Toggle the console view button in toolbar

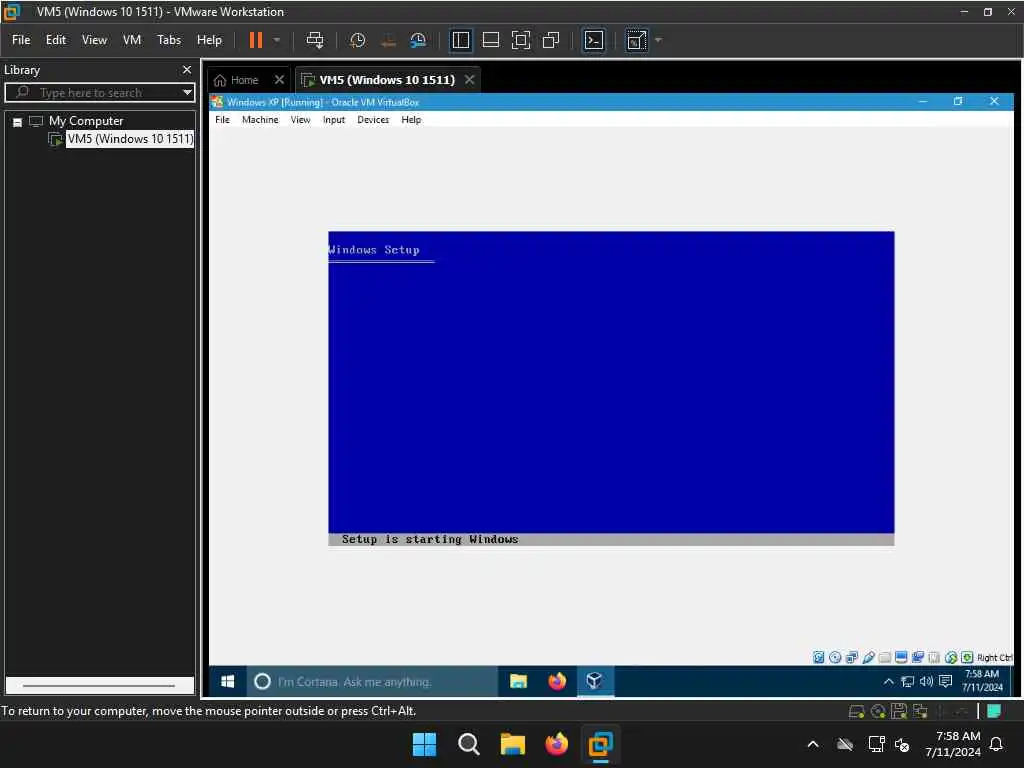594,40
